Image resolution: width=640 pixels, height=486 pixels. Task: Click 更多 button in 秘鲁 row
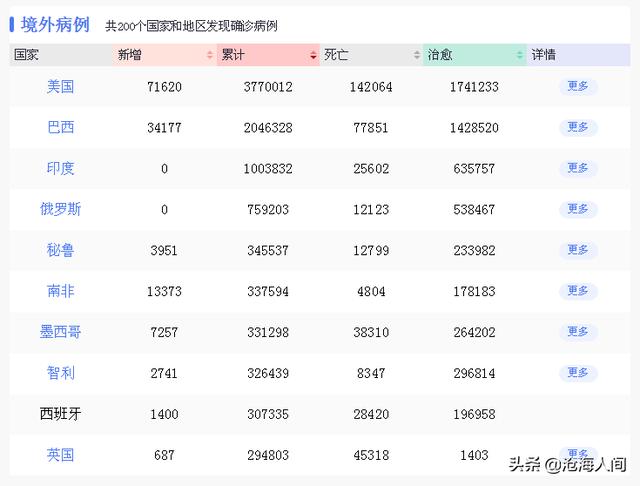click(578, 250)
